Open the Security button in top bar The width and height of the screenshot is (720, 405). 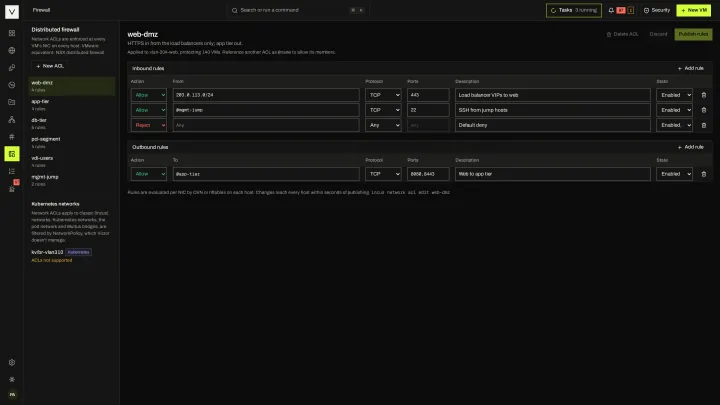click(x=657, y=10)
